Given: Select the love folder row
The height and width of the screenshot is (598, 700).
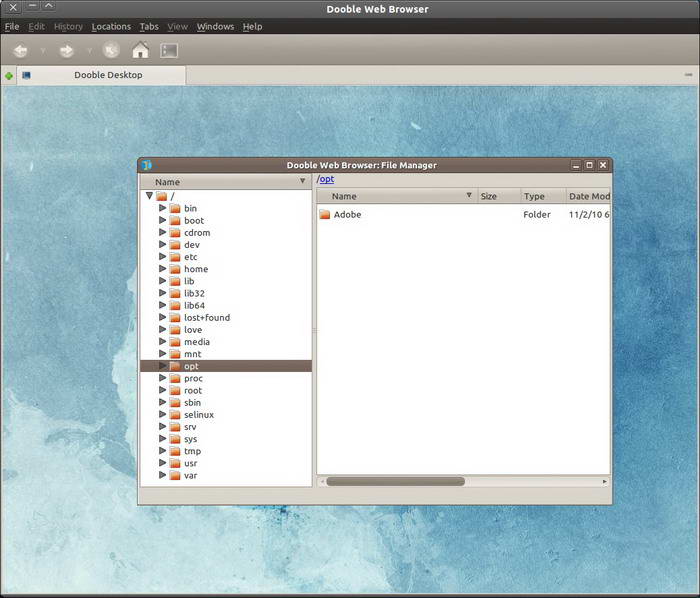Looking at the screenshot, I should click(x=226, y=330).
